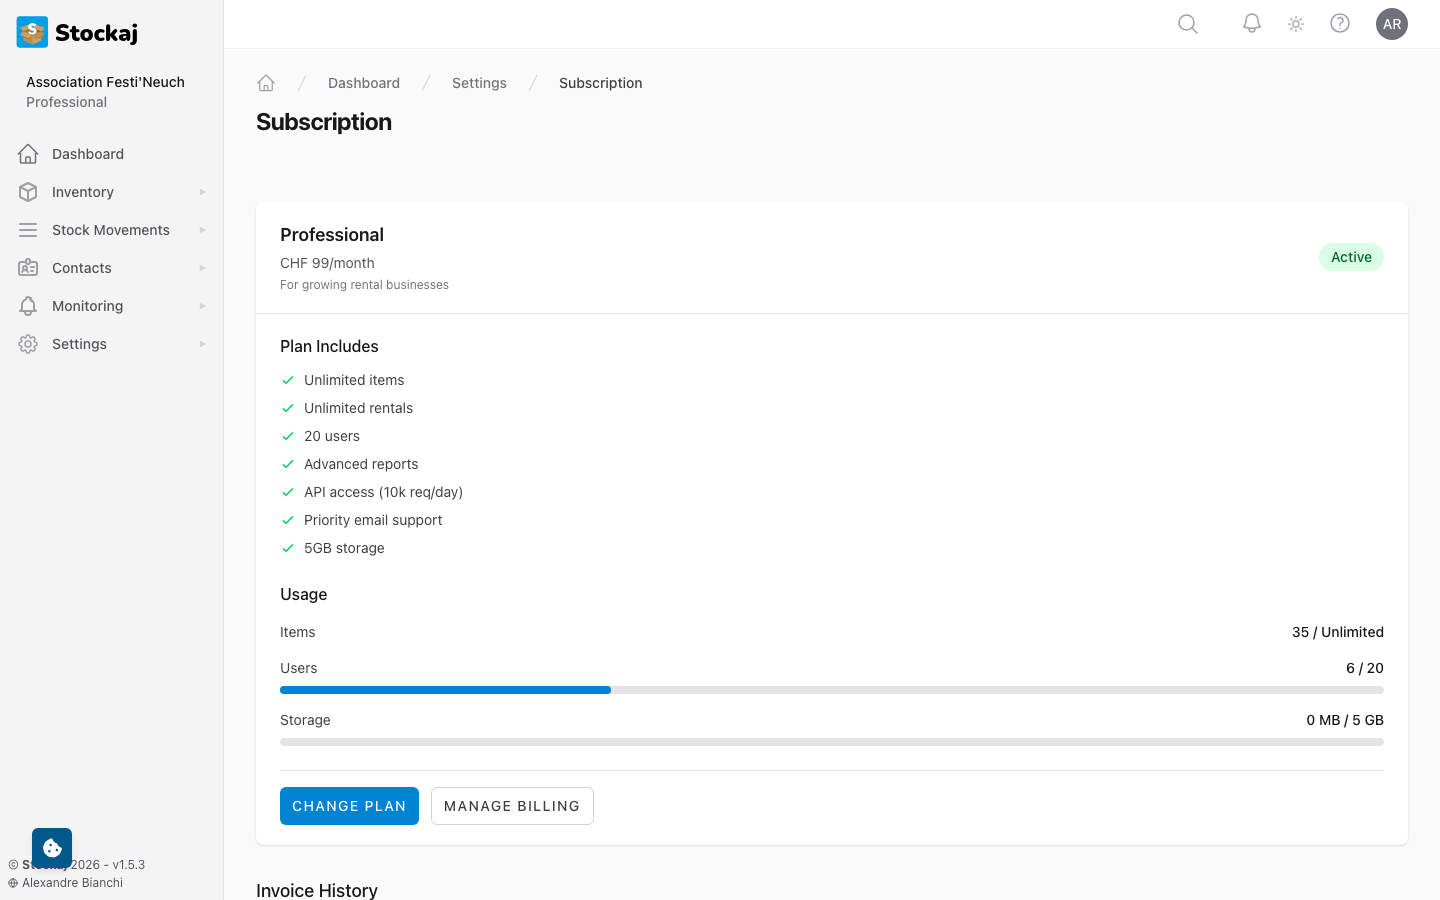The image size is (1440, 900).
Task: Open cookie preferences button
Action: coord(52,848)
